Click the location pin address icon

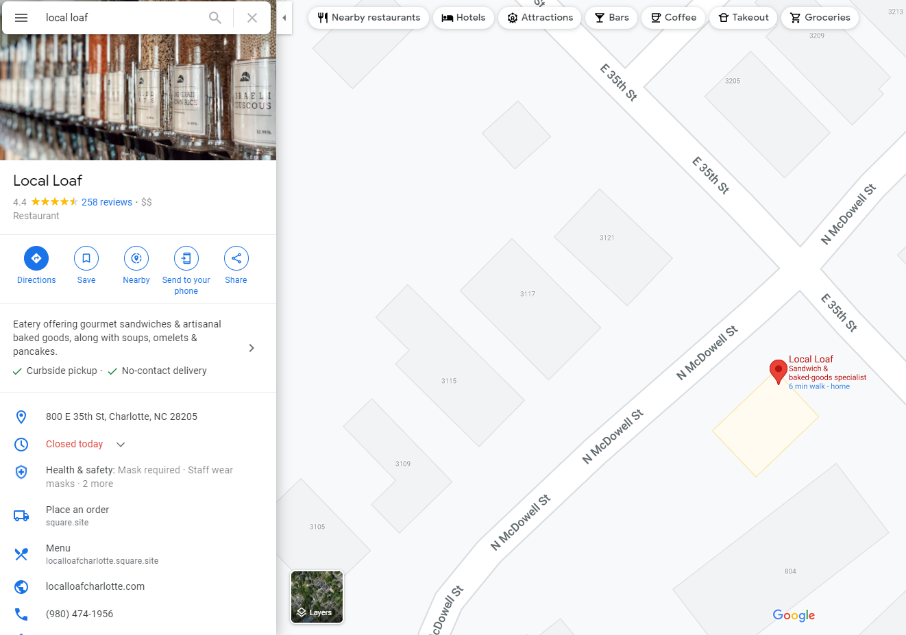tap(21, 417)
